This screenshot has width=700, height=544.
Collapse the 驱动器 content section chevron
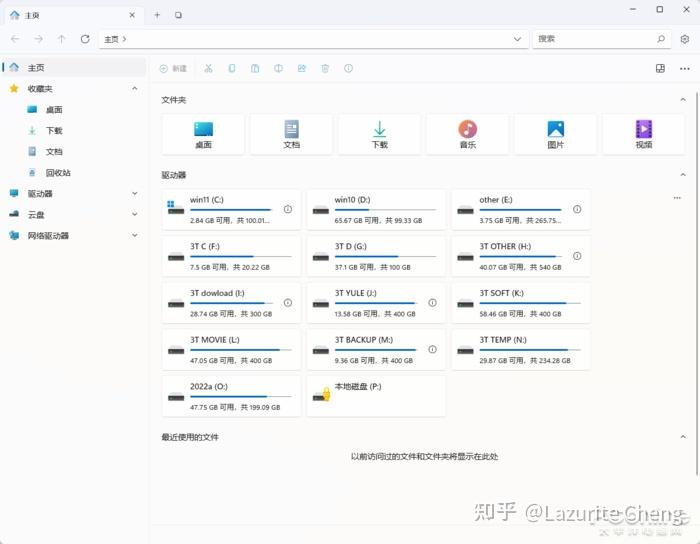tap(683, 174)
